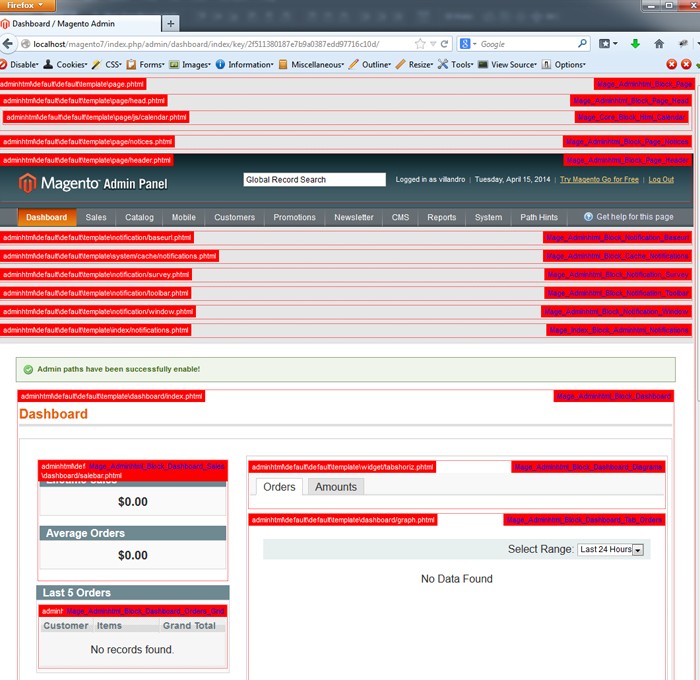700x680 pixels.
Task: Open the Customers menu
Action: coord(234,217)
